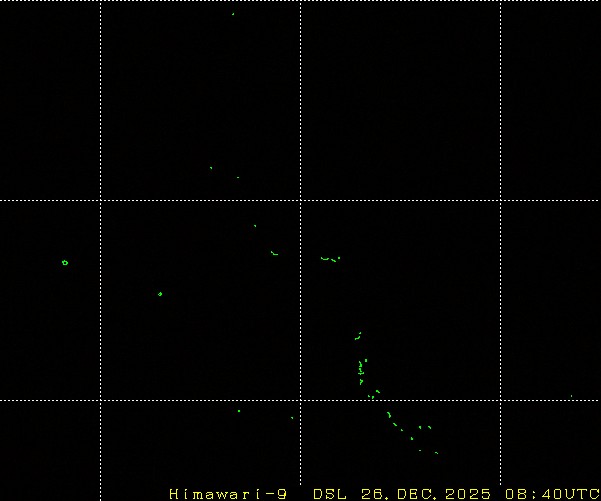
Task: Click the lower-center grid line intersection
Action: pos(301,400)
